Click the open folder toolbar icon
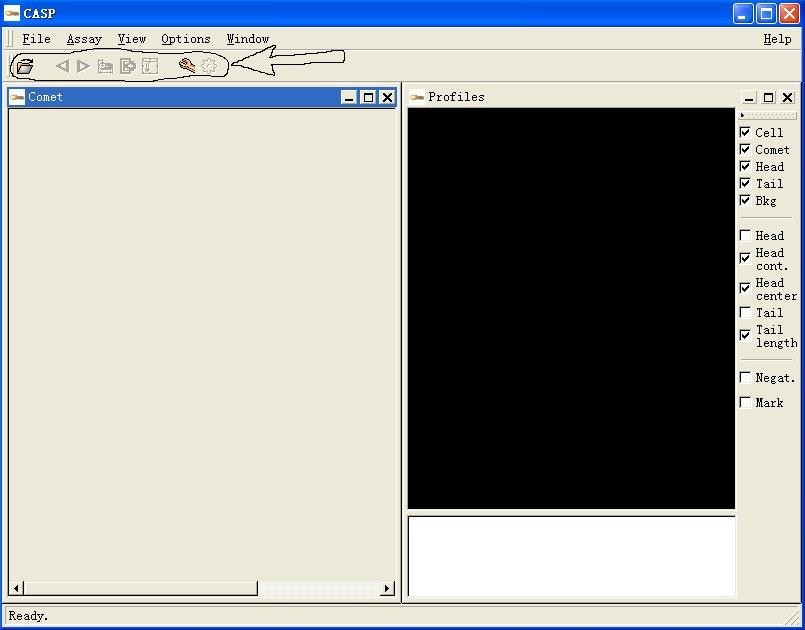The width and height of the screenshot is (805, 630). (25, 66)
